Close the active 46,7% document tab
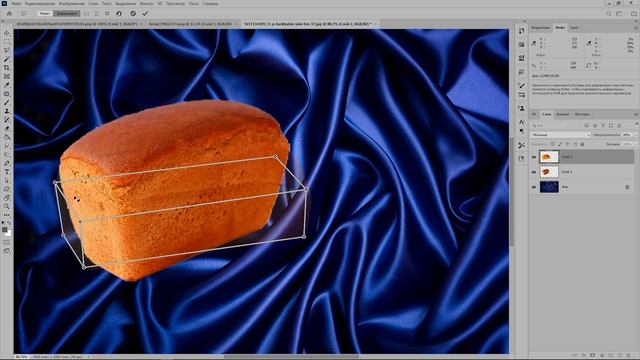 tap(375, 24)
